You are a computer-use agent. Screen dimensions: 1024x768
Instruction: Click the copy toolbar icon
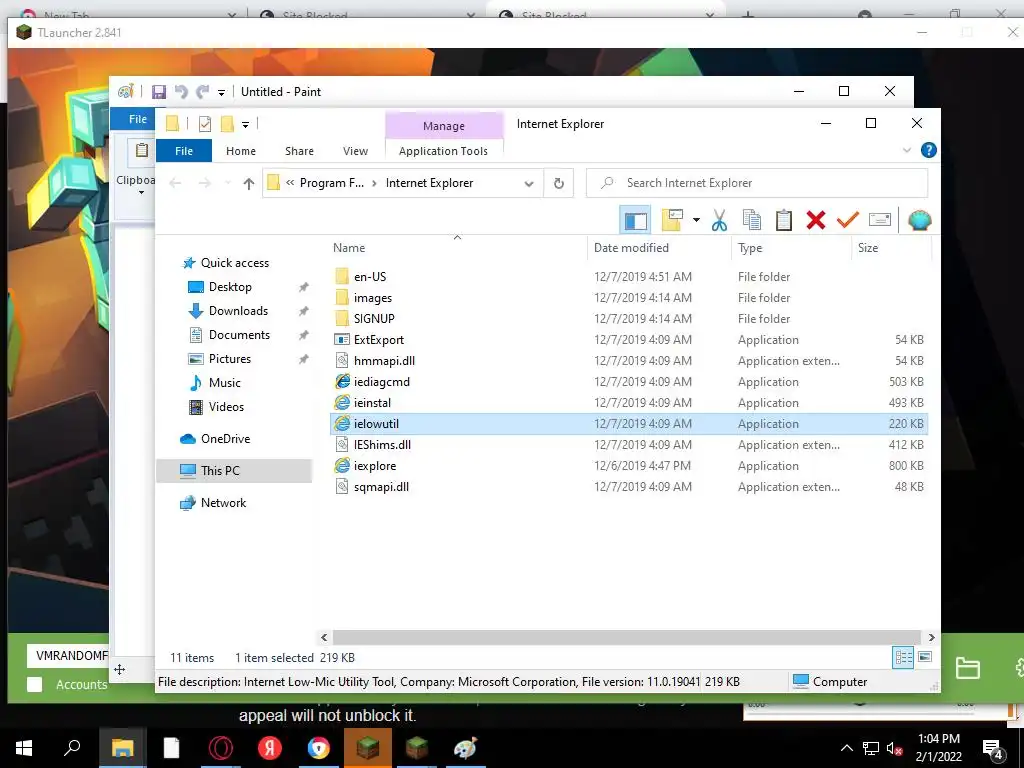point(752,220)
